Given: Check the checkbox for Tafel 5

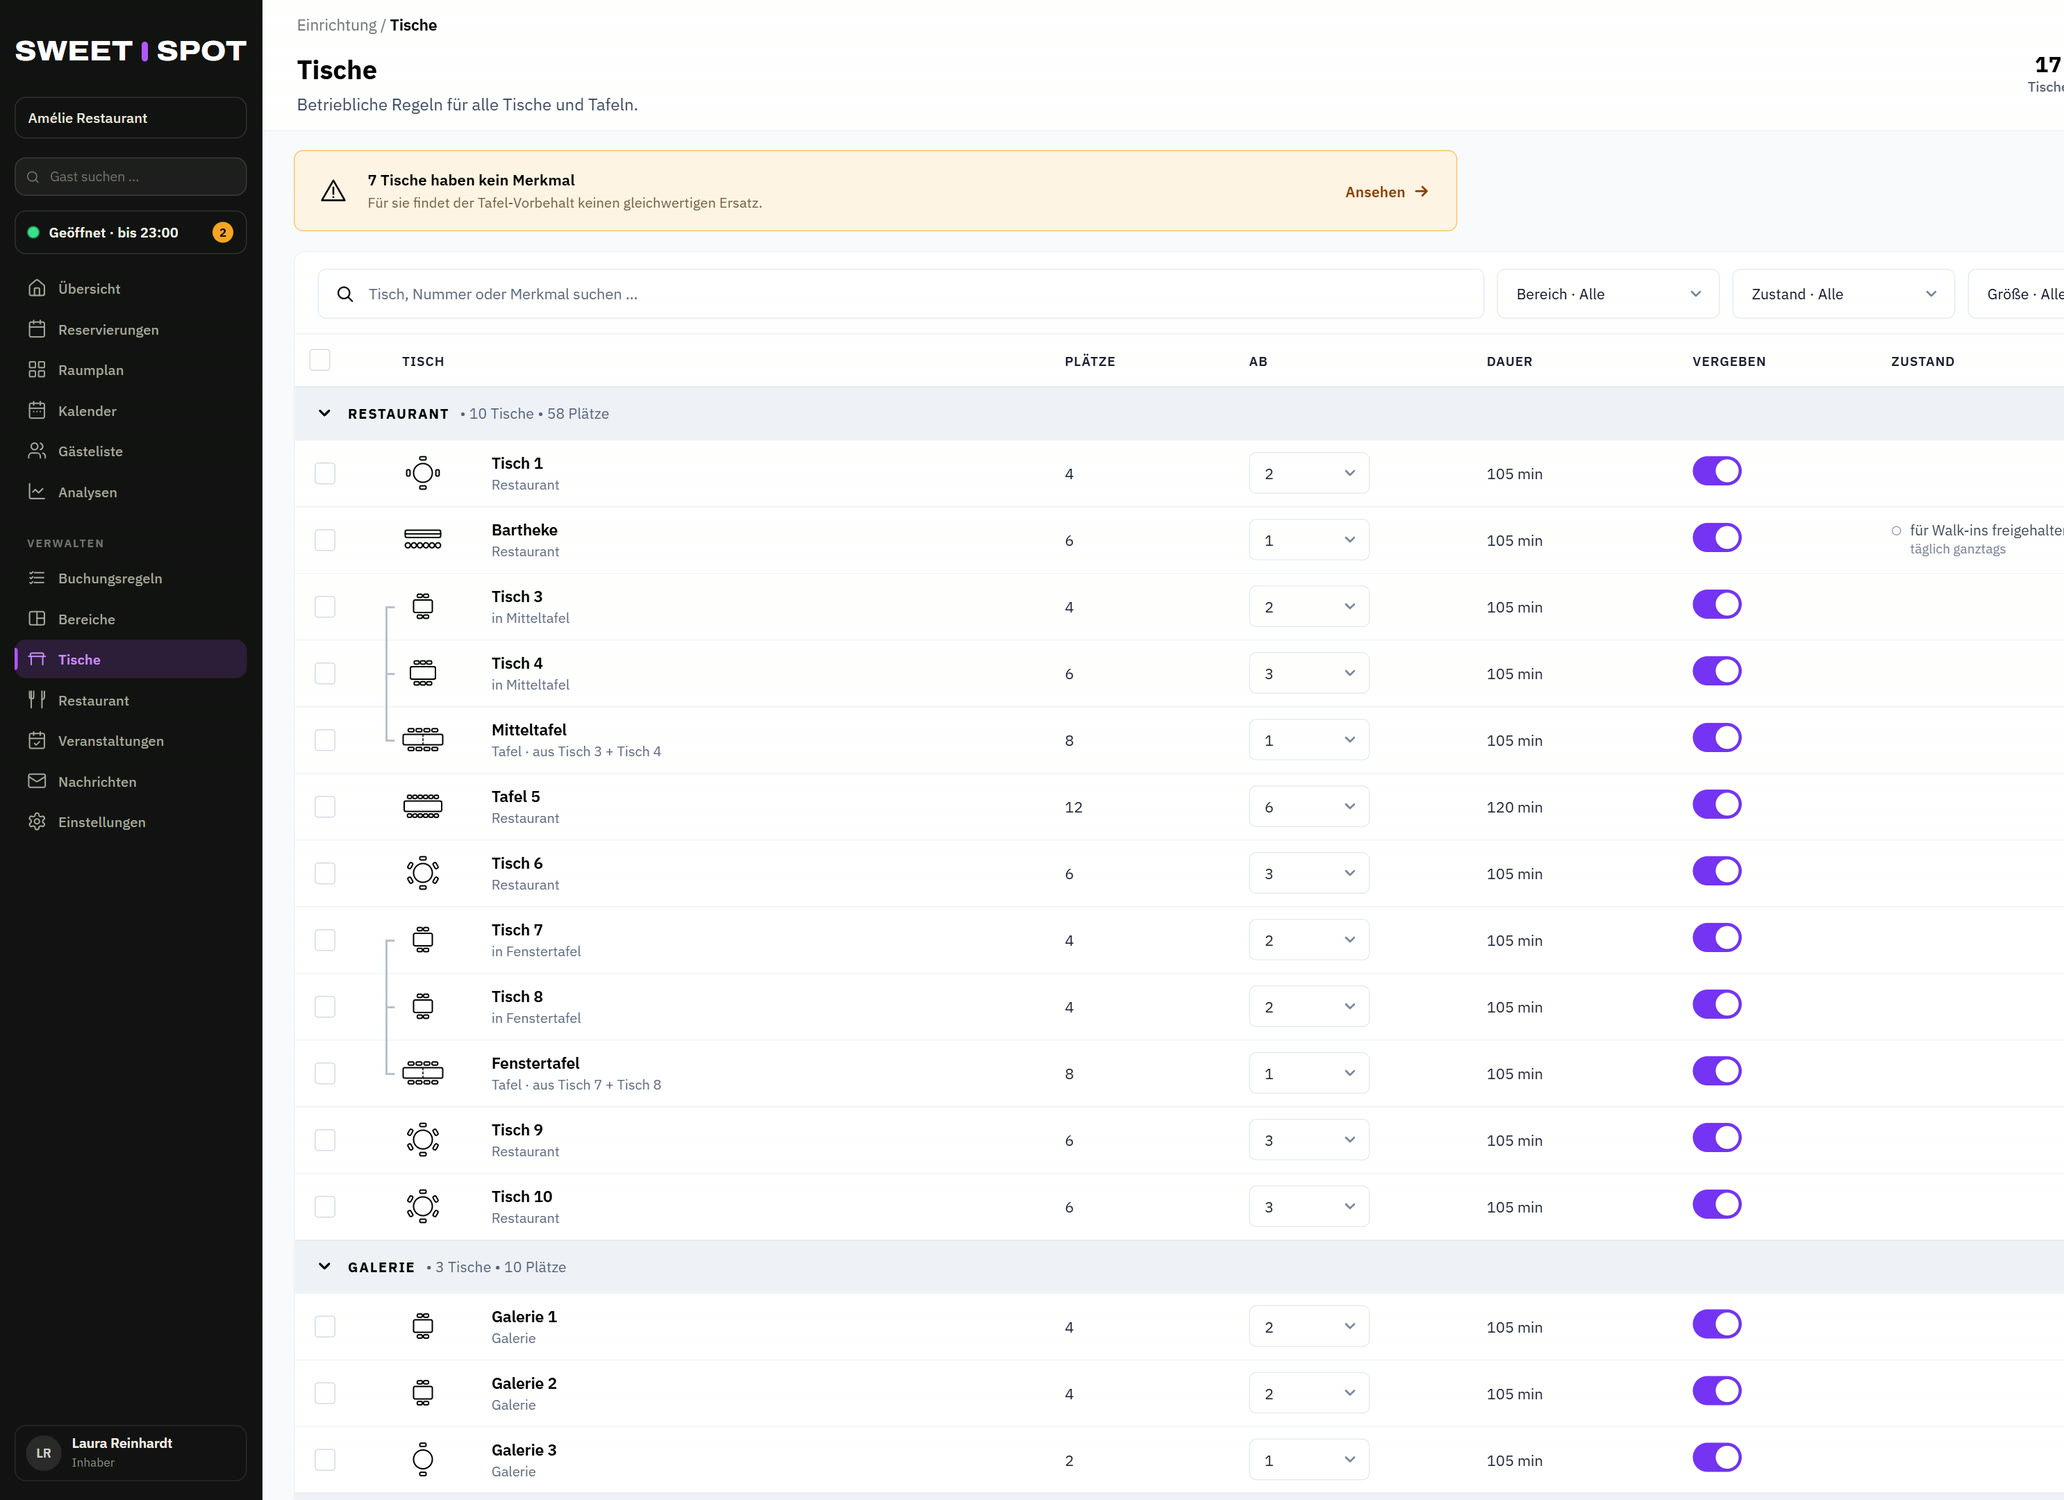Looking at the screenshot, I should pos(325,806).
